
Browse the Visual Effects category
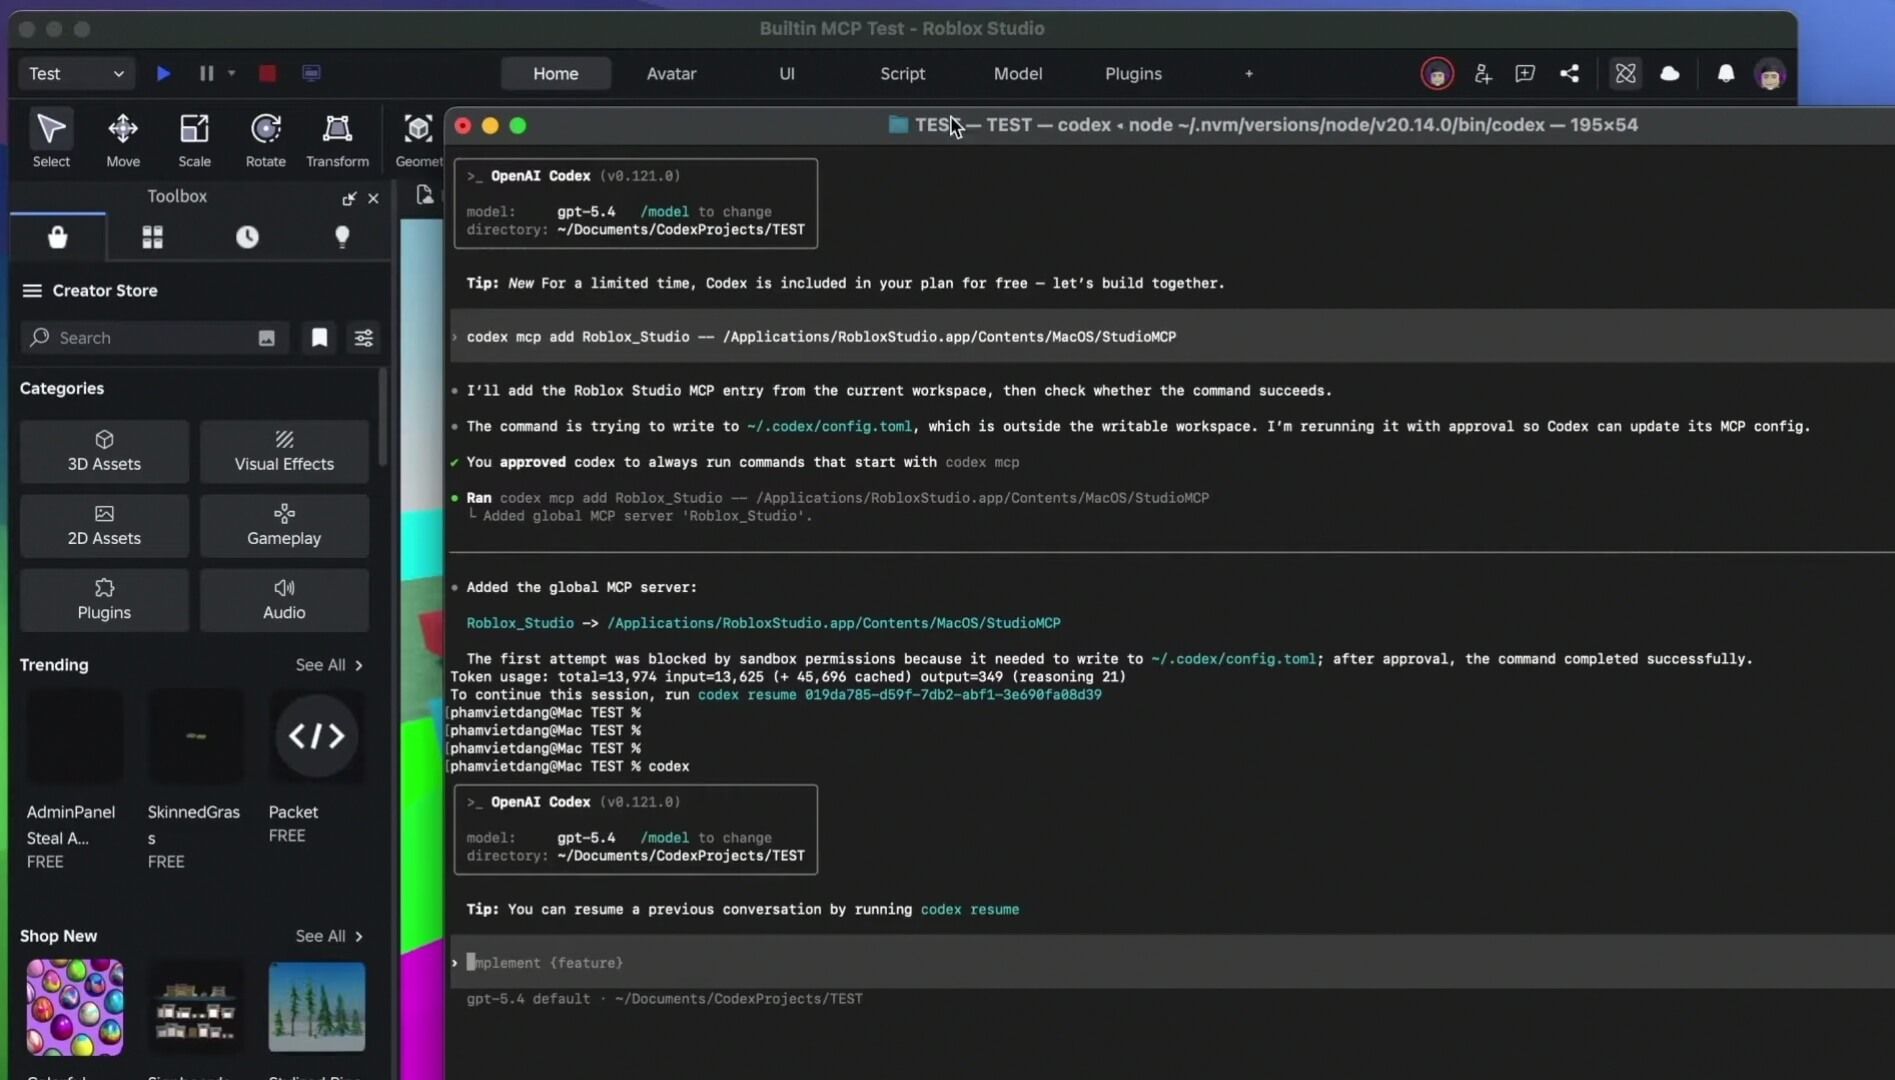point(284,451)
